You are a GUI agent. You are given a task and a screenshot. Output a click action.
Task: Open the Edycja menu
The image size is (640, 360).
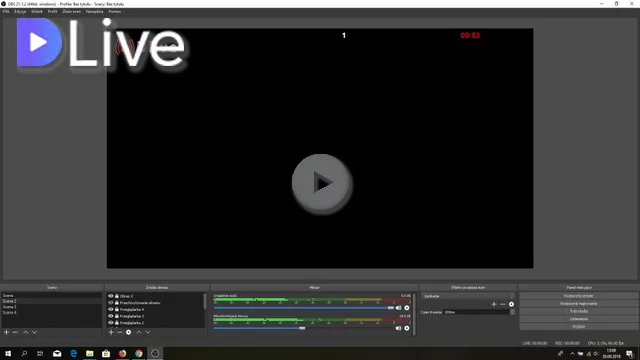click(x=20, y=11)
